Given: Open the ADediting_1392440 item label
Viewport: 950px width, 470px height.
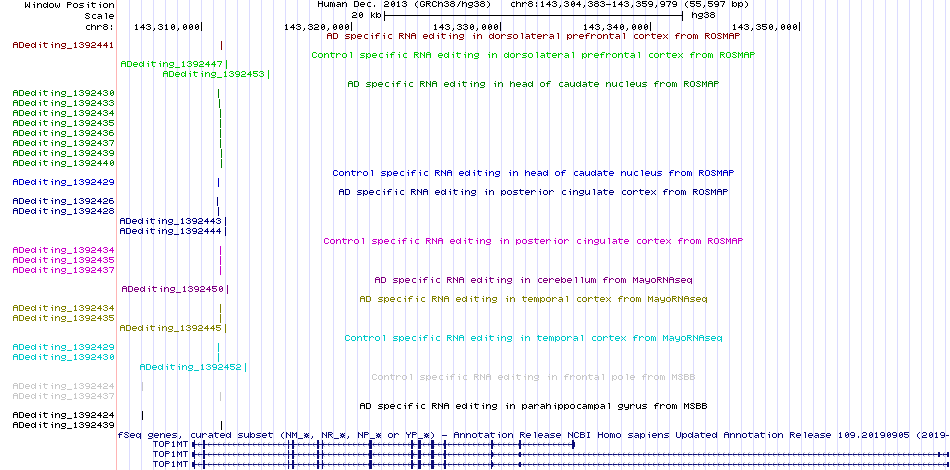Looking at the screenshot, I should tap(63, 163).
